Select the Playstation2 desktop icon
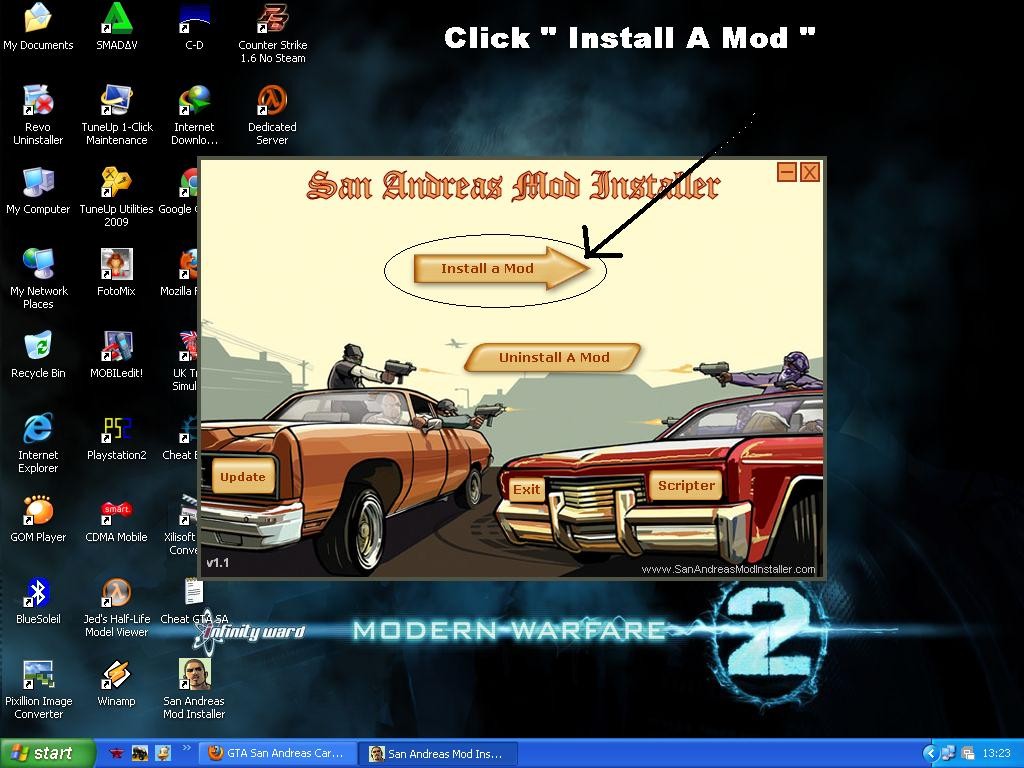Image resolution: width=1024 pixels, height=768 pixels. [116, 436]
